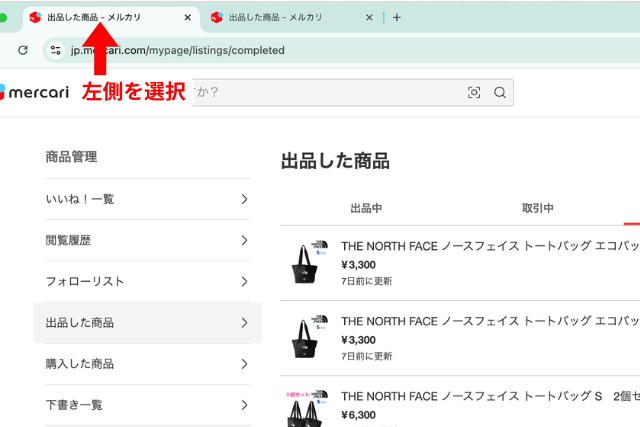
Task: Open image search camera icon
Action: (x=474, y=93)
